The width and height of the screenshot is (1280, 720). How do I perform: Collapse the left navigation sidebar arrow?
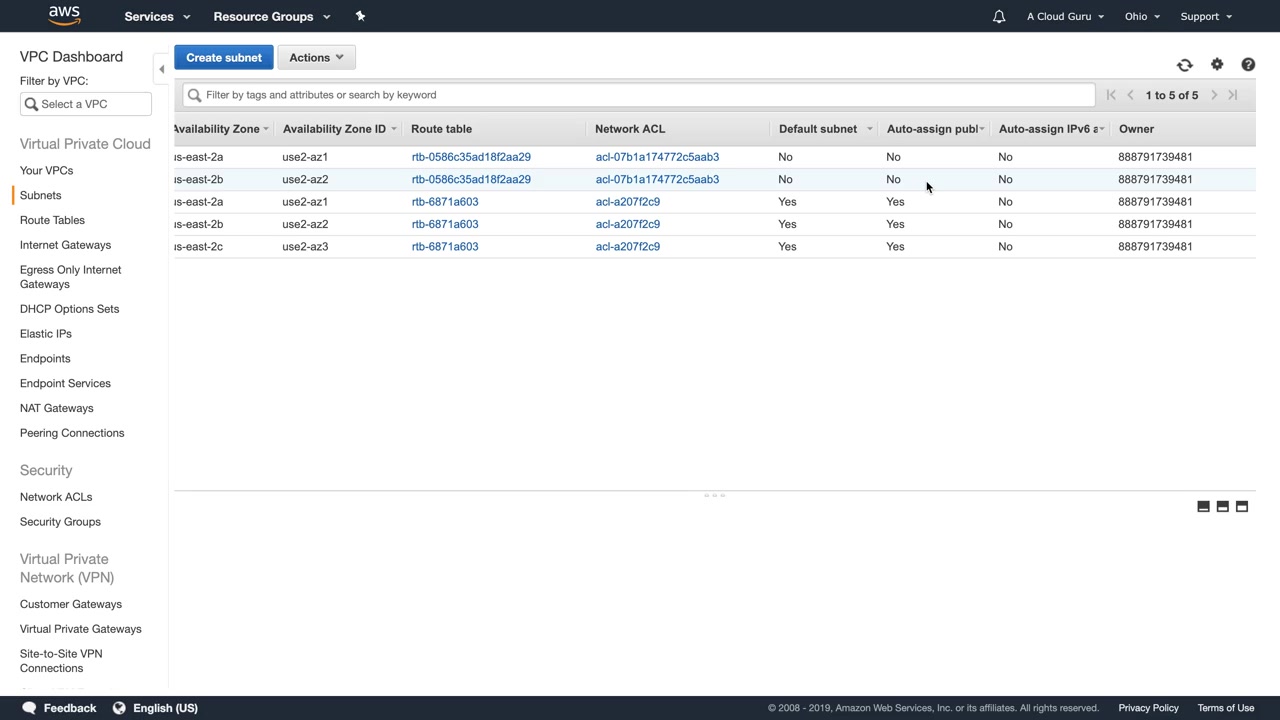point(161,69)
